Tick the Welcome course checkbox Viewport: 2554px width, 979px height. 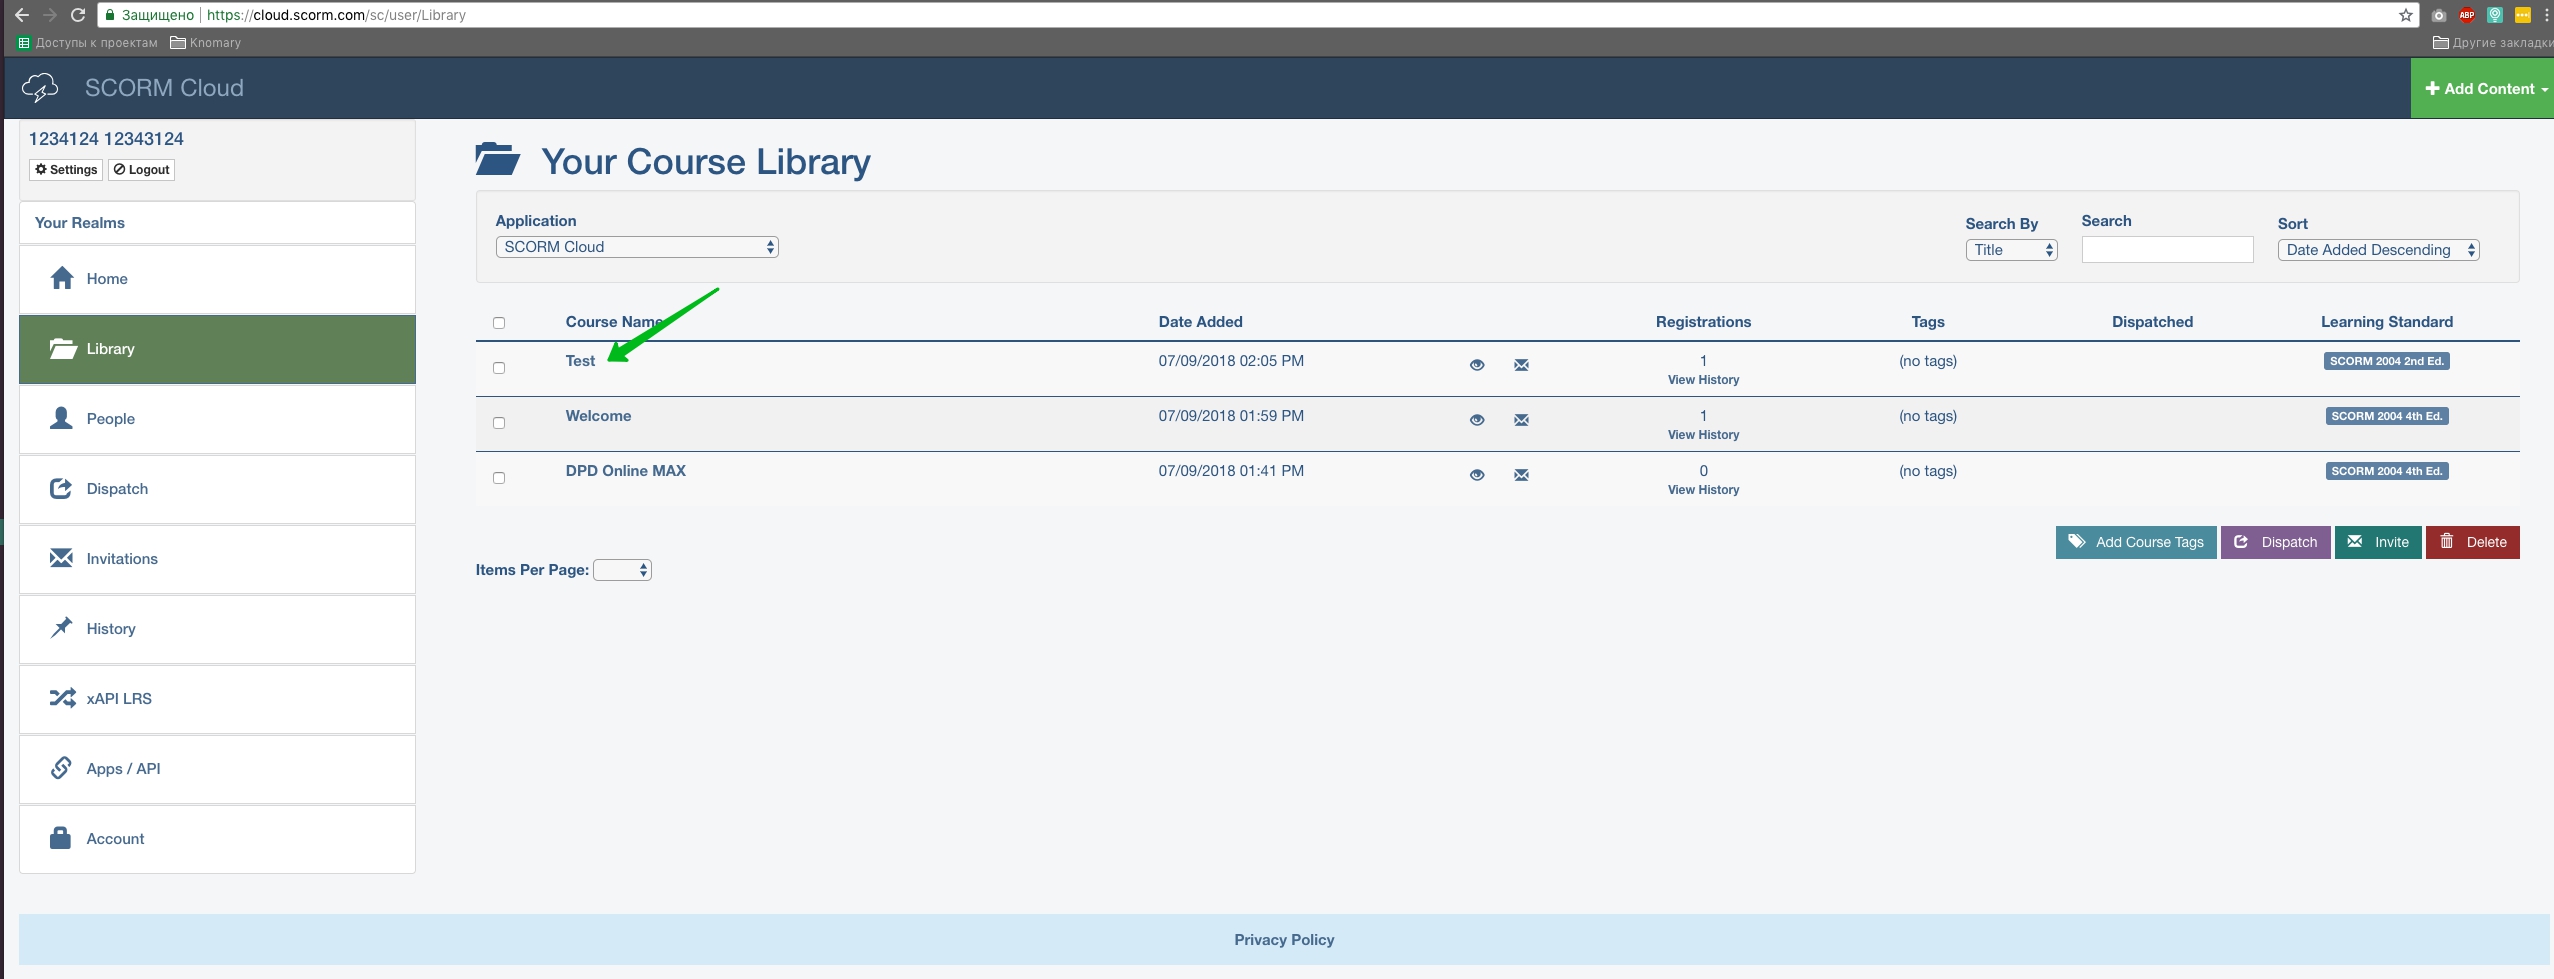(499, 423)
